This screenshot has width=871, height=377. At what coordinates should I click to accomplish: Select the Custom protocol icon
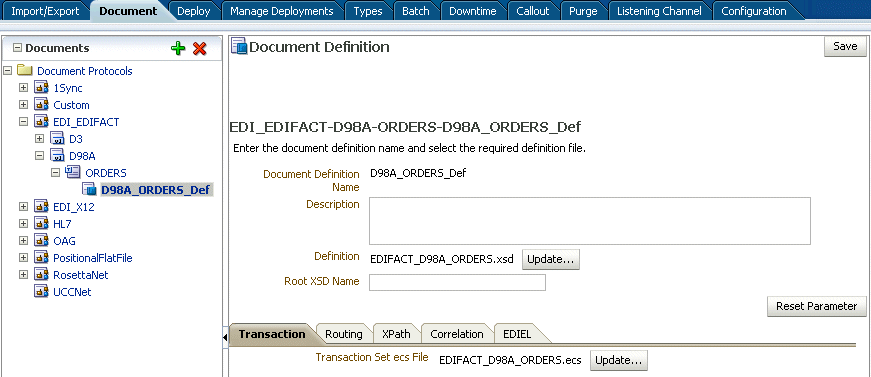click(42, 105)
